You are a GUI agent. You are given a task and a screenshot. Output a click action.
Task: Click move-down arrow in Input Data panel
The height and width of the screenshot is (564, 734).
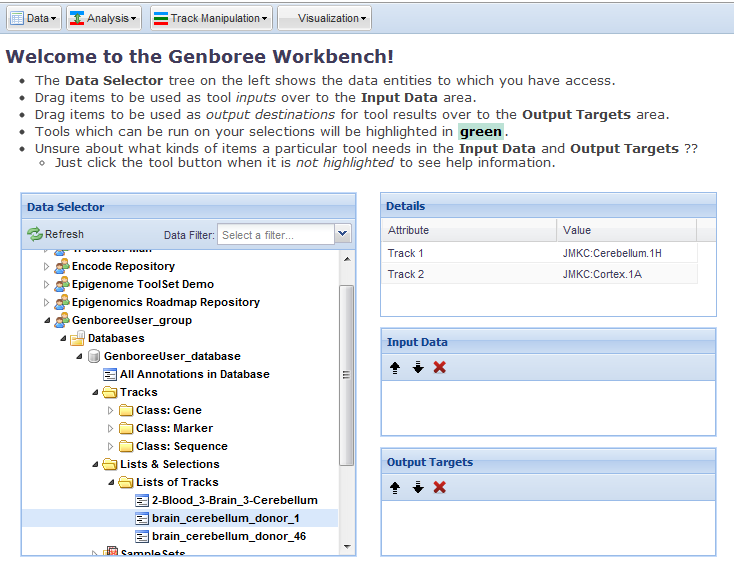coord(417,367)
